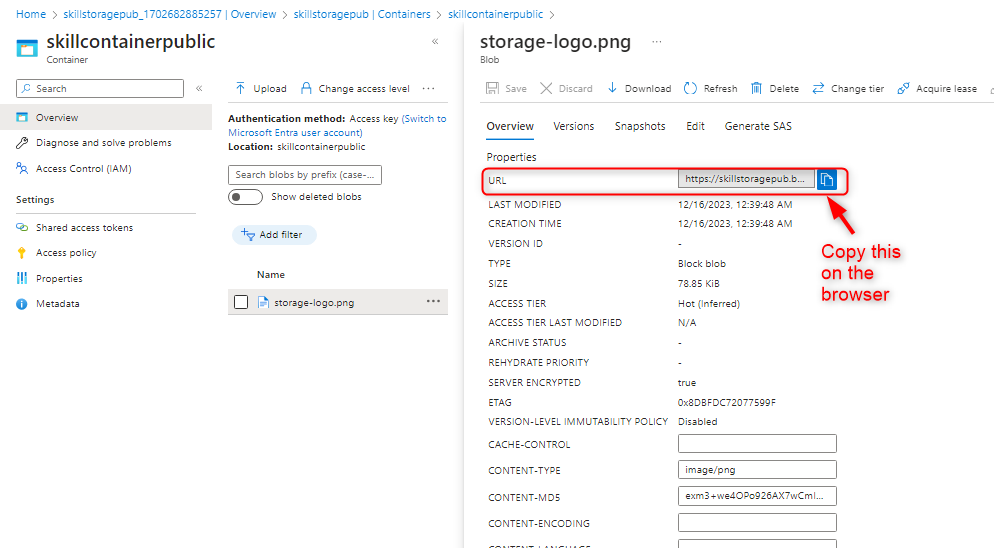Click the CACHE-CONTROL input field
The image size is (994, 548).
[x=757, y=444]
